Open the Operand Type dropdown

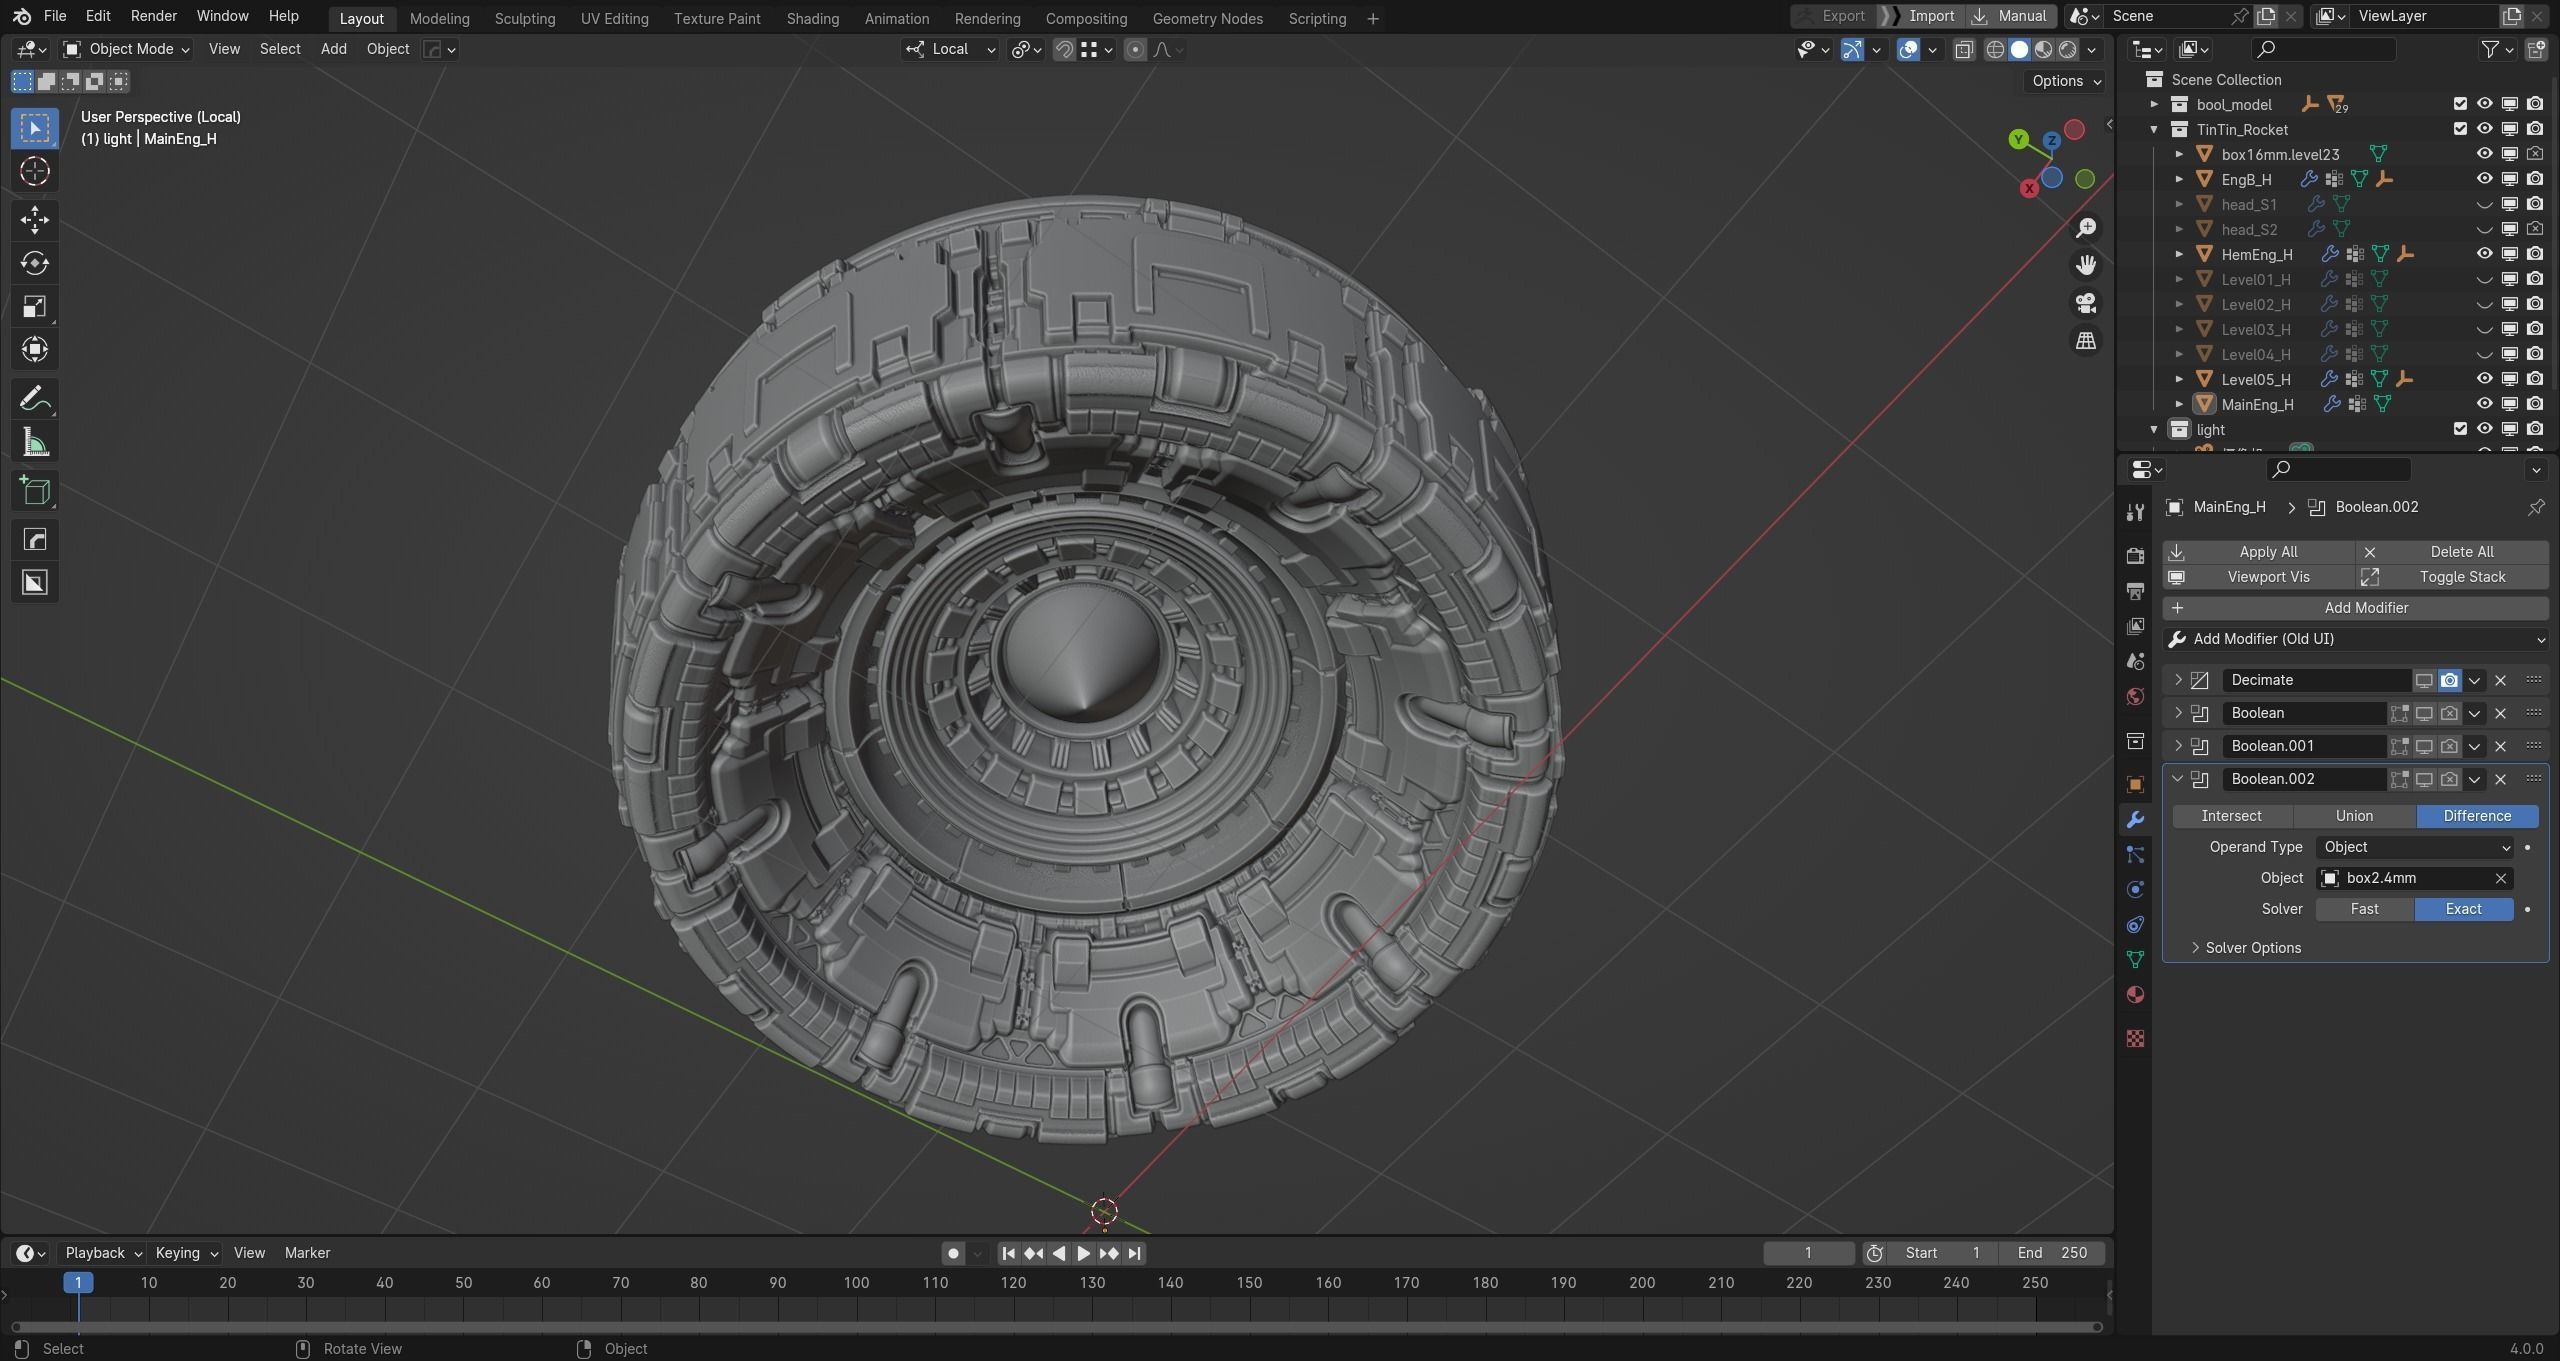tap(2414, 847)
